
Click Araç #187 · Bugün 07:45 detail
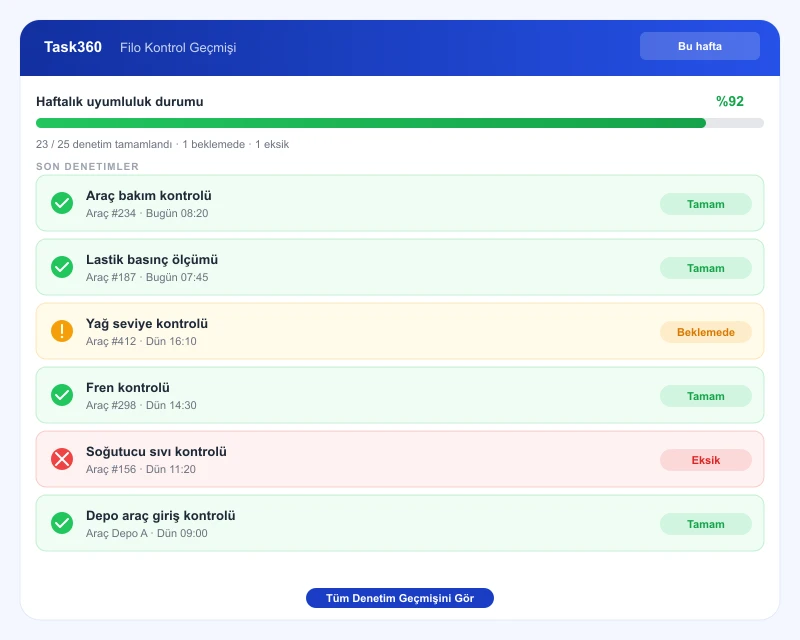click(x=147, y=277)
